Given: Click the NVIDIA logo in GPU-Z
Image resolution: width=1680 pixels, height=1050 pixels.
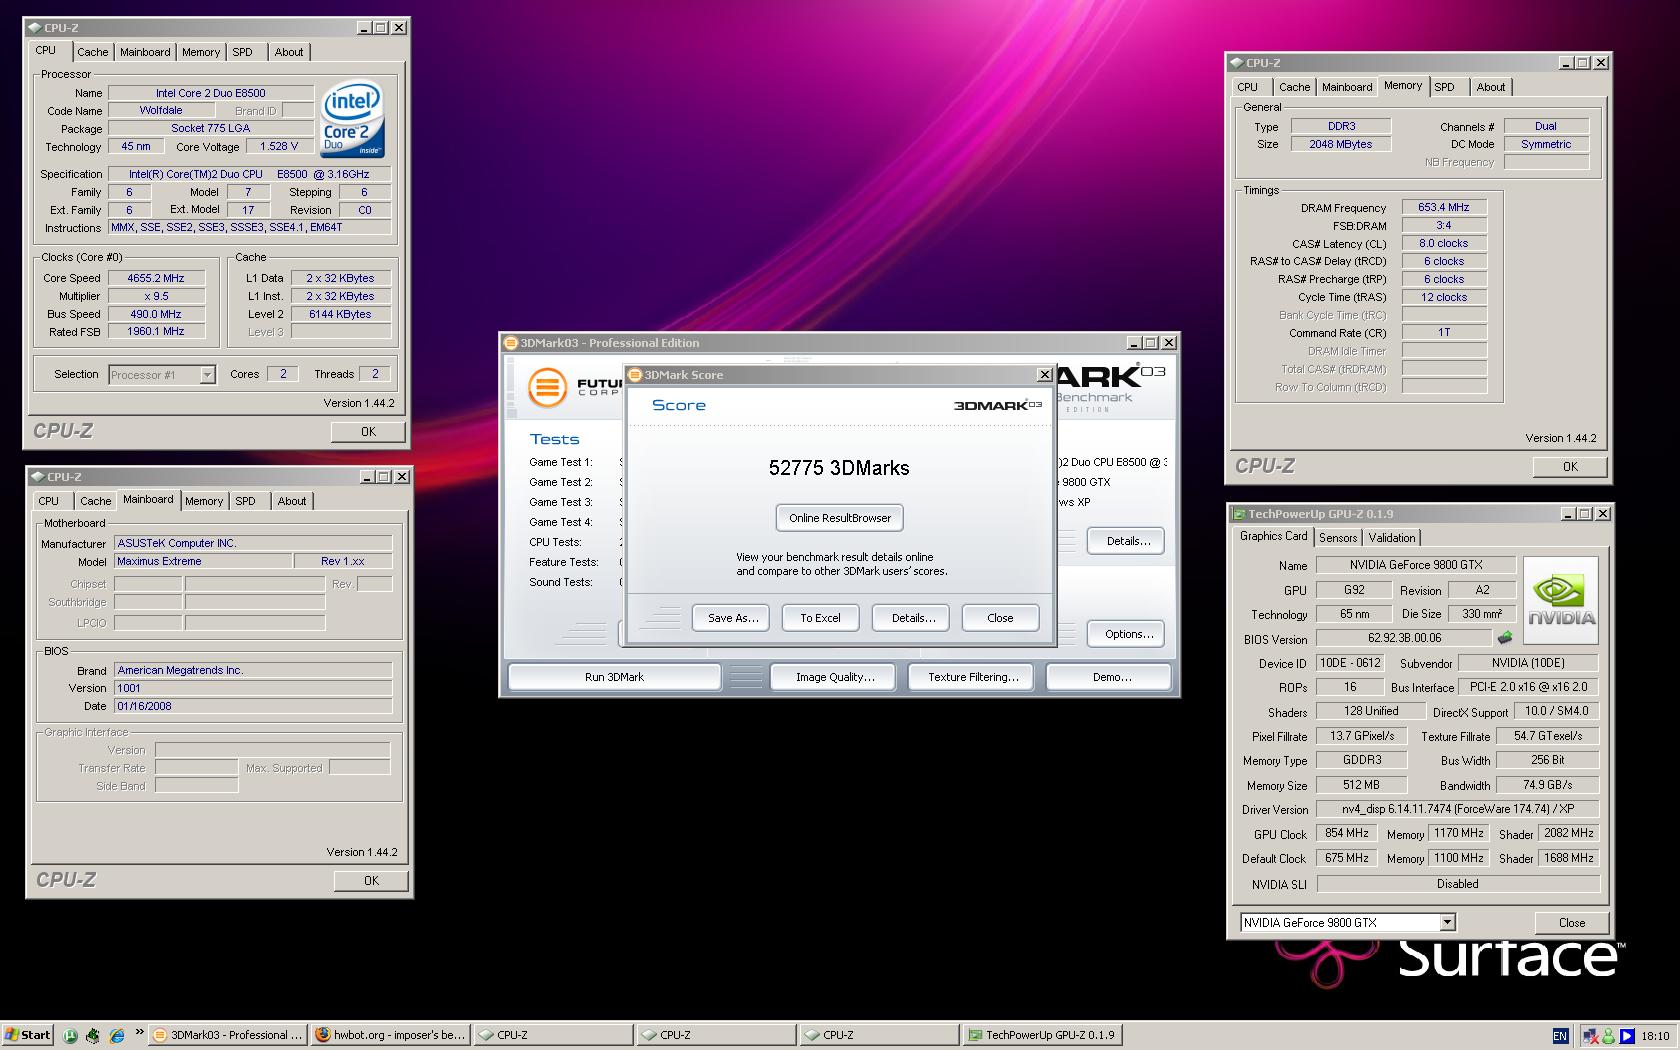Looking at the screenshot, I should pos(1560,601).
